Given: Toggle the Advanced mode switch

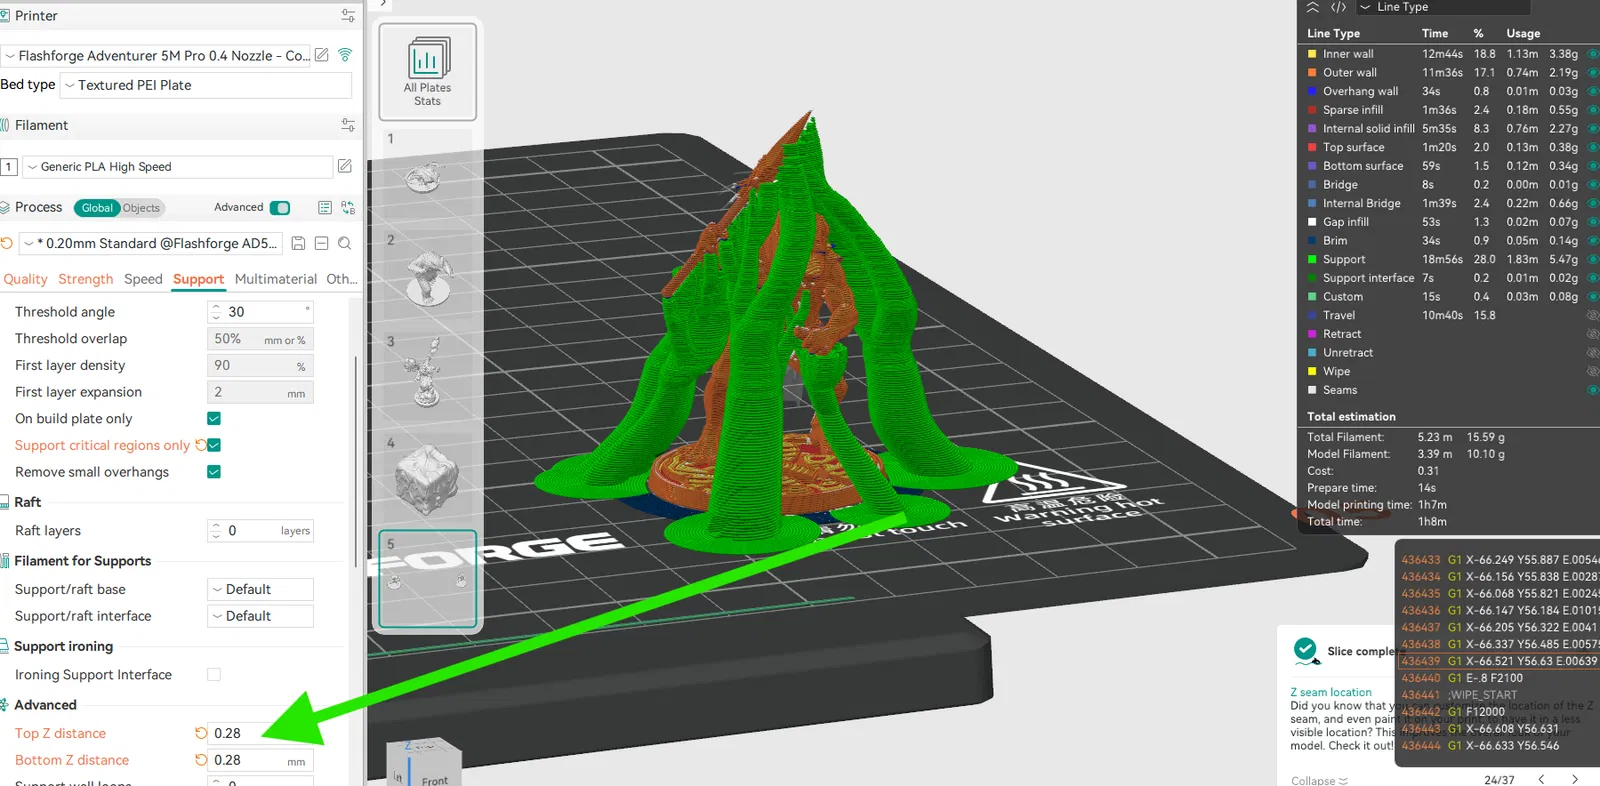Looking at the screenshot, I should pos(280,208).
